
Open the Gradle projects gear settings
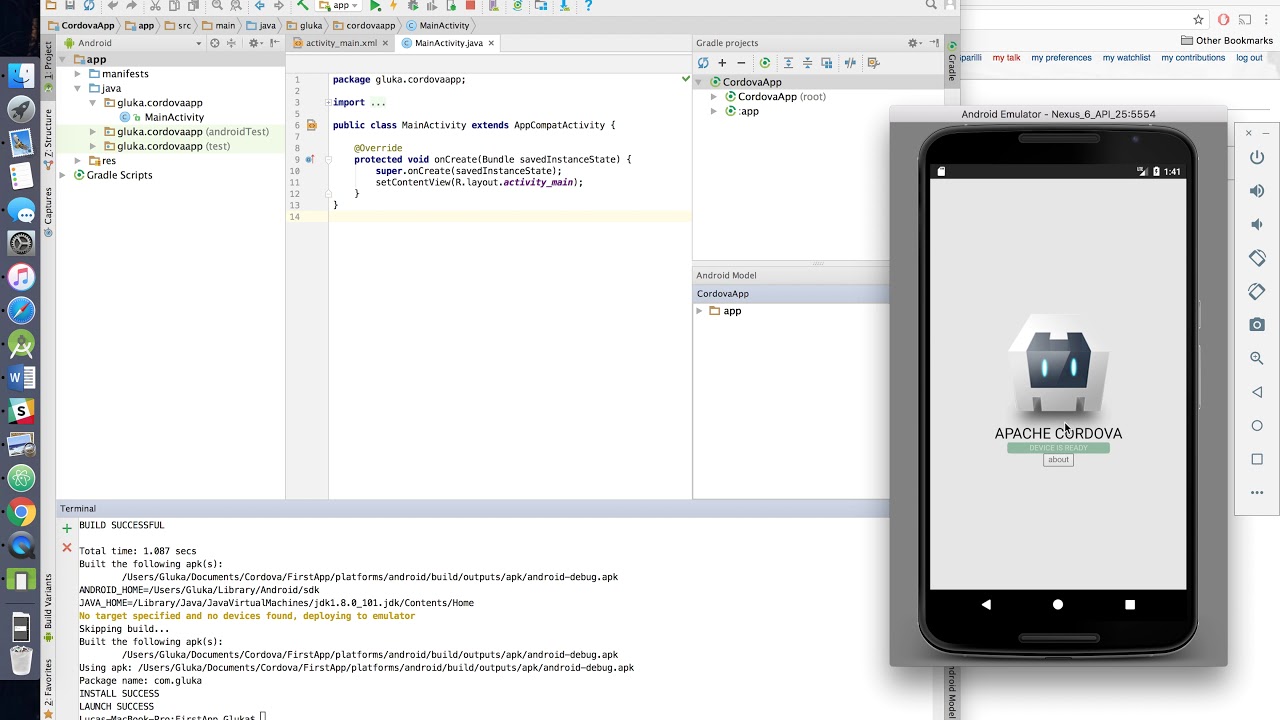pyautogui.click(x=914, y=43)
